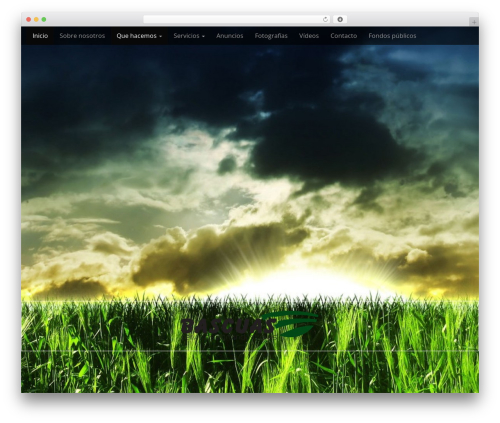
Task: Close the browser window with red button
Action: click(x=29, y=19)
